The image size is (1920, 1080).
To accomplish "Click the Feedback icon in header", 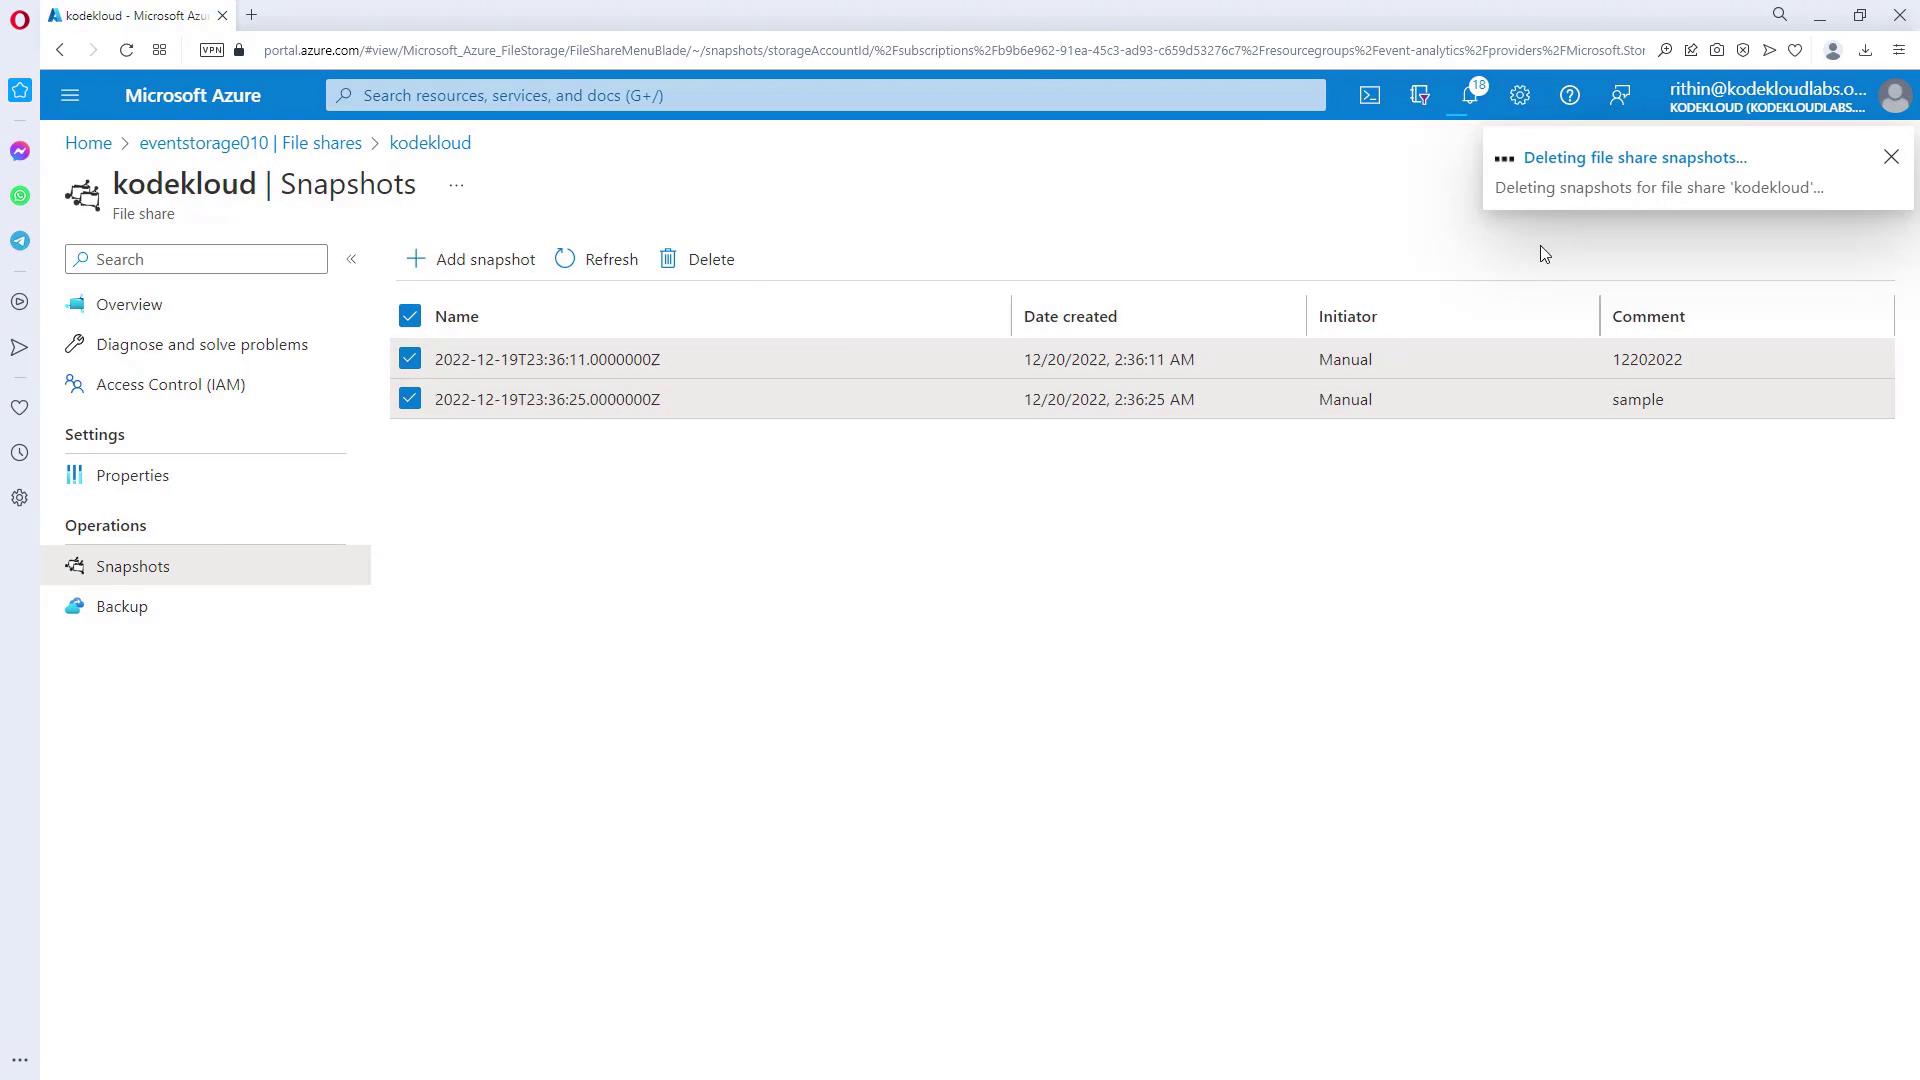I will (1619, 95).
